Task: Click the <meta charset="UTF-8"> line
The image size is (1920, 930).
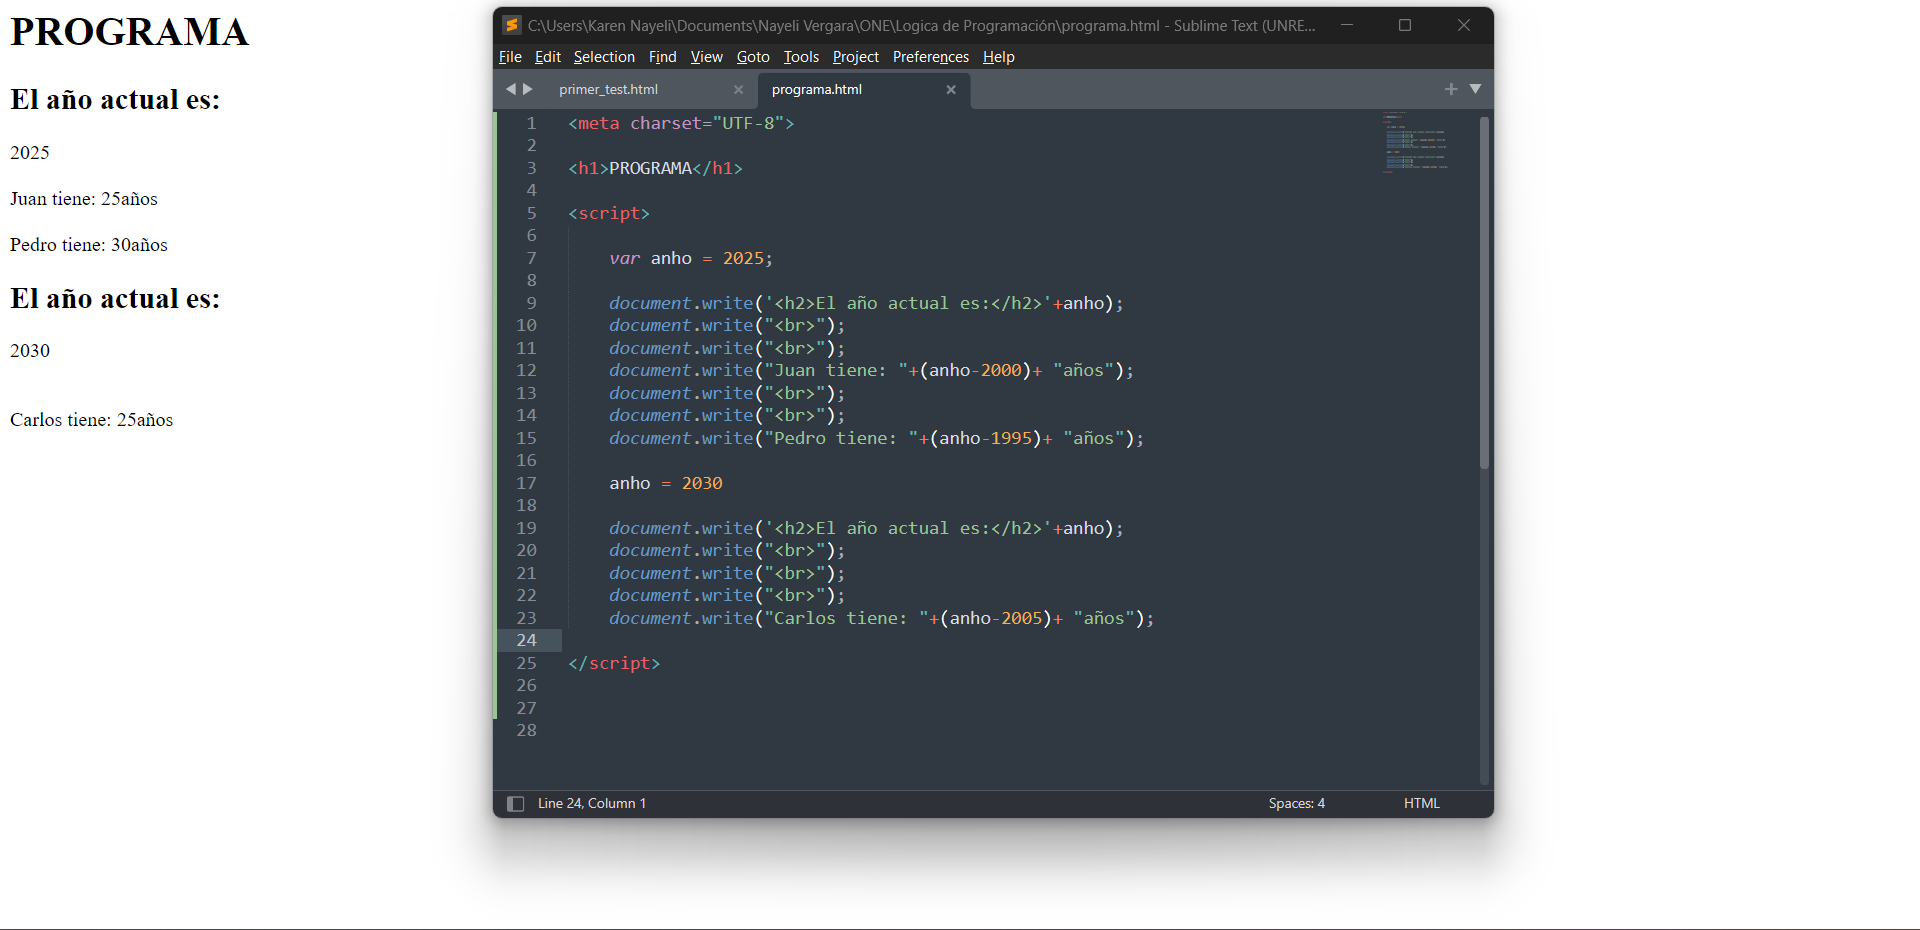Action: tap(681, 123)
